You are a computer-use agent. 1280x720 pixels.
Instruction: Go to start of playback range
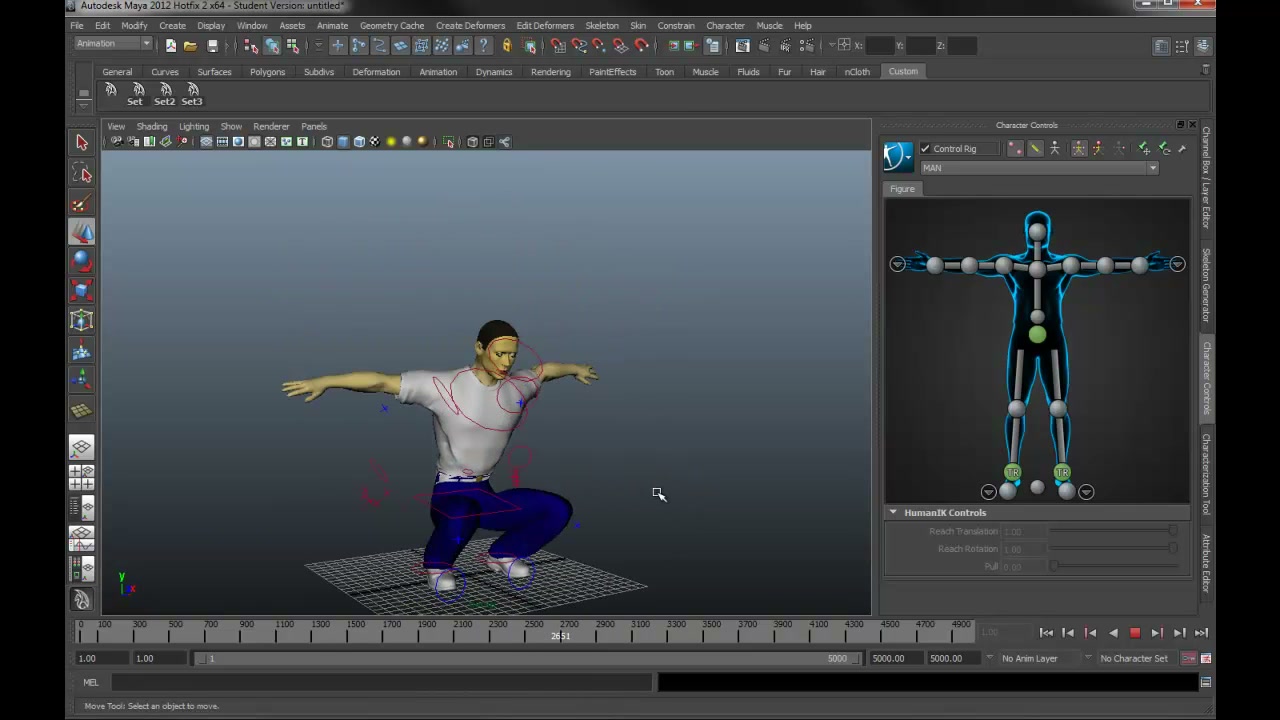[1046, 633]
